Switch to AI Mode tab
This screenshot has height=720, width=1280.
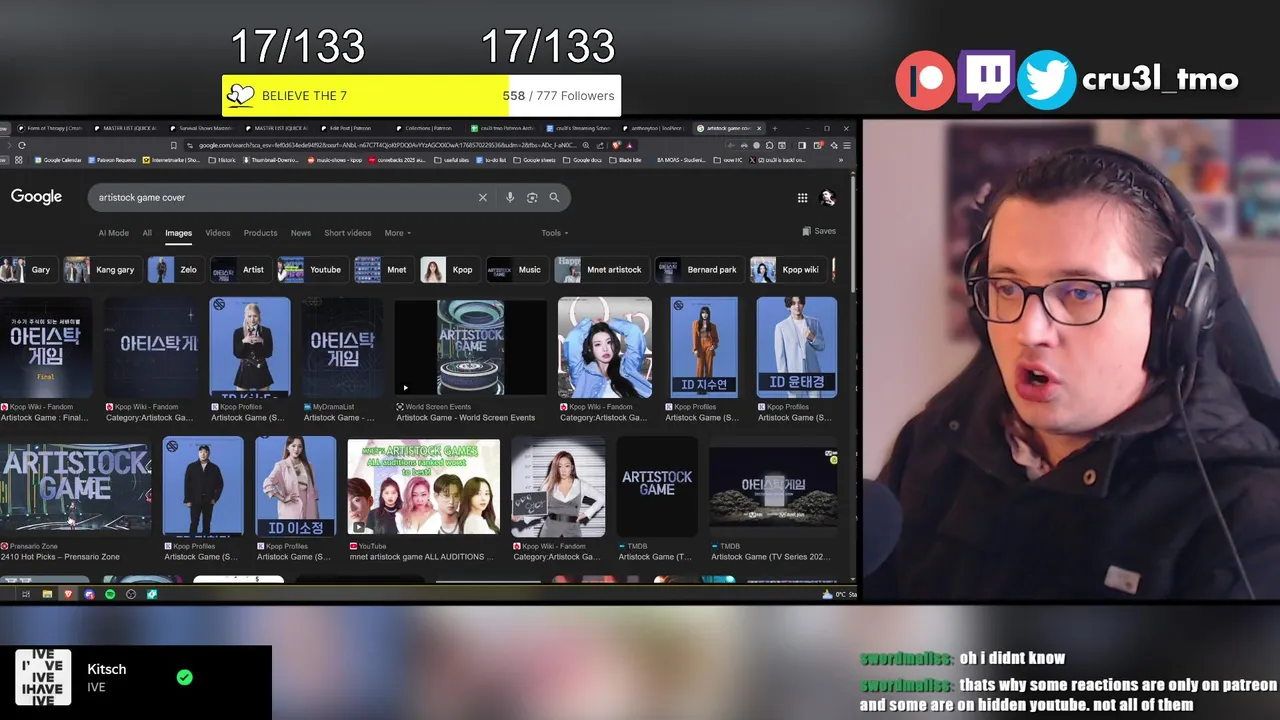(x=114, y=233)
